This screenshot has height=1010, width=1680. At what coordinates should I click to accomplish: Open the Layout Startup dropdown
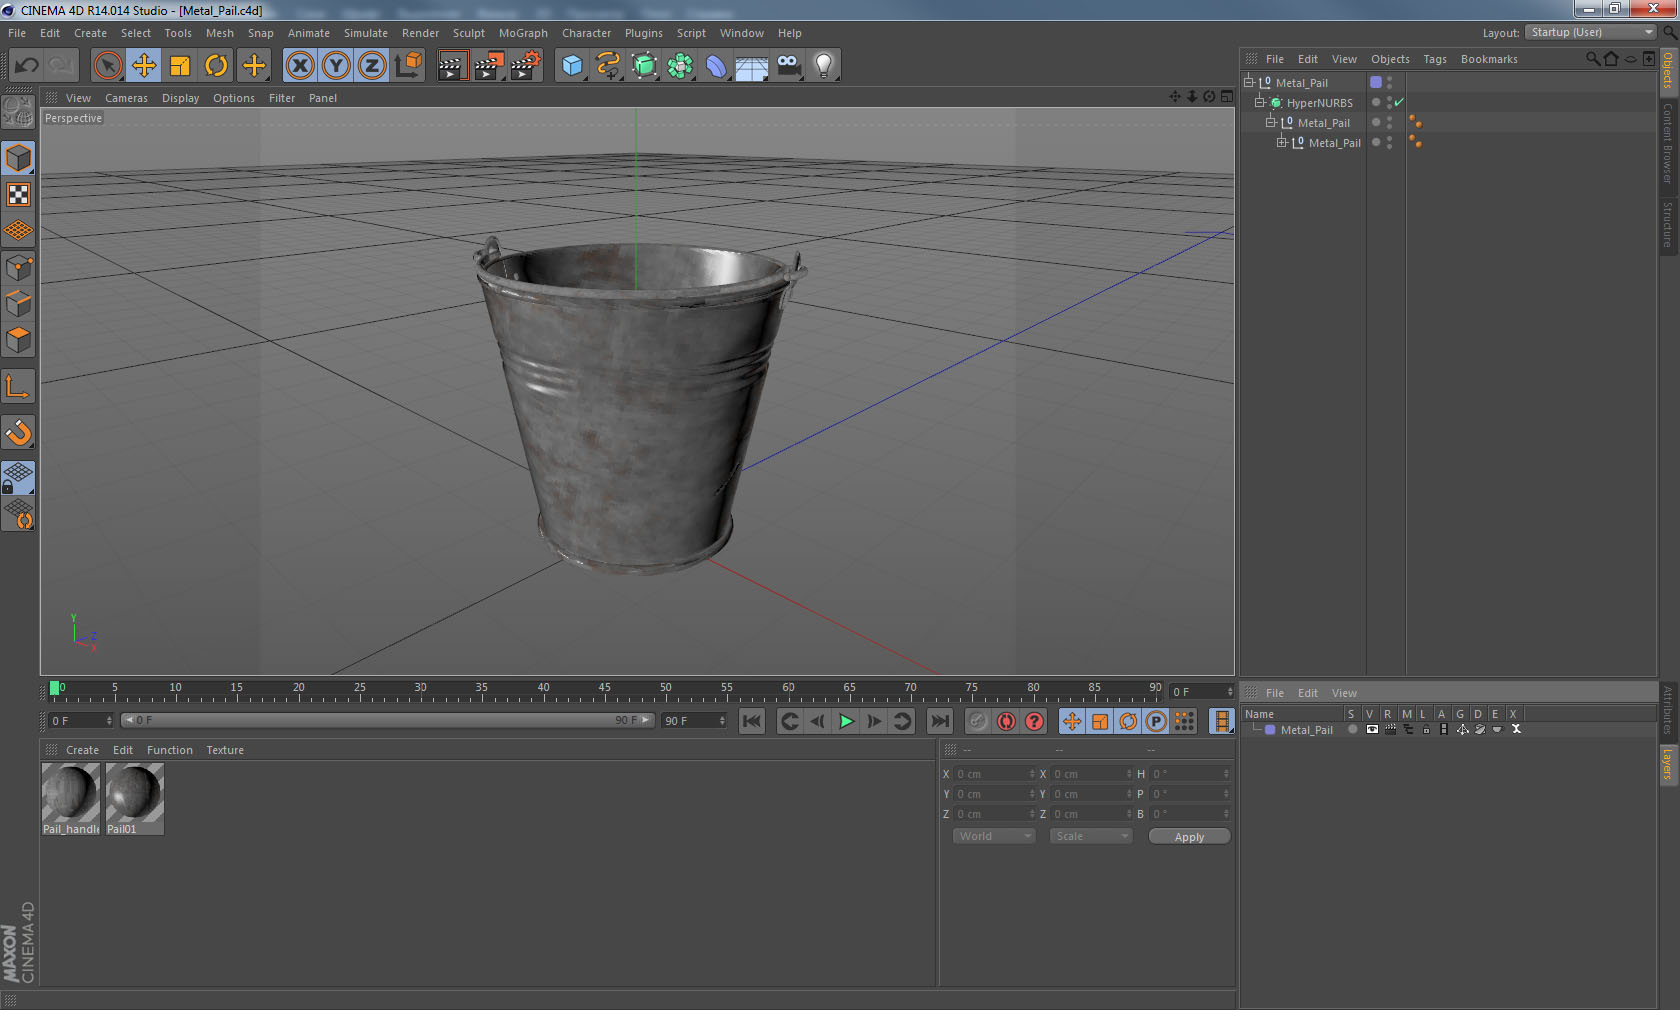(x=1591, y=32)
